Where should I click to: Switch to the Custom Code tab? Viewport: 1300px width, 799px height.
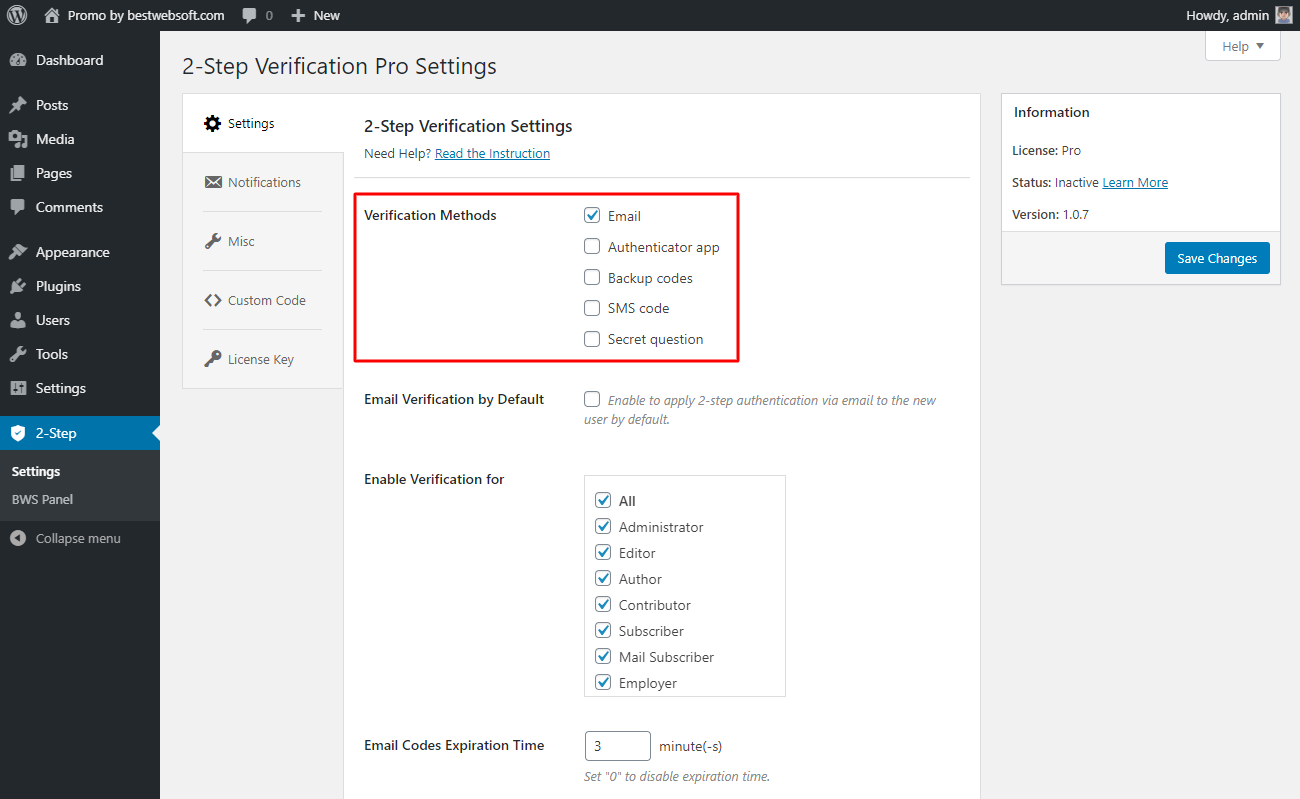(x=263, y=300)
